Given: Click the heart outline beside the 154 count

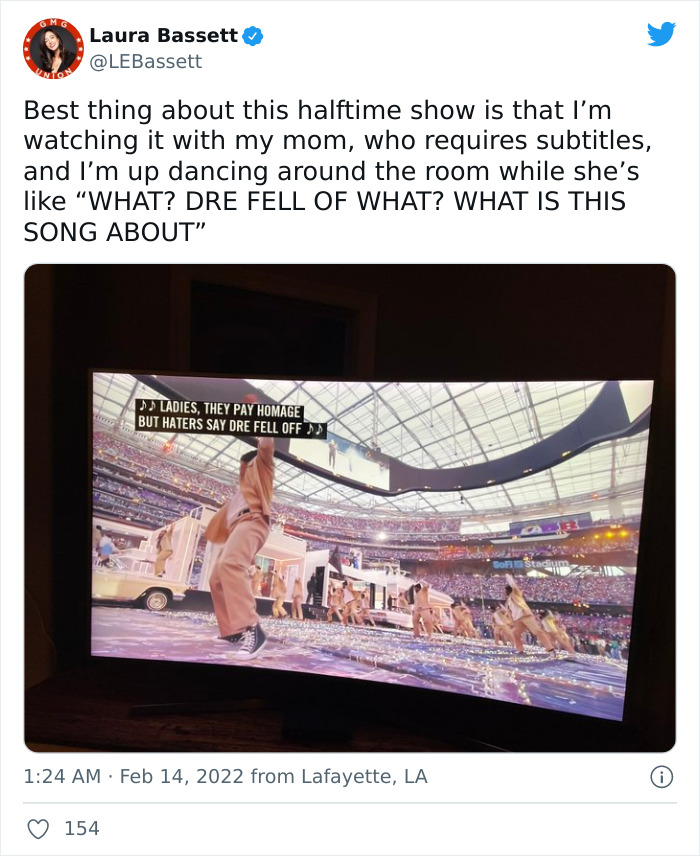Looking at the screenshot, I should click(38, 828).
